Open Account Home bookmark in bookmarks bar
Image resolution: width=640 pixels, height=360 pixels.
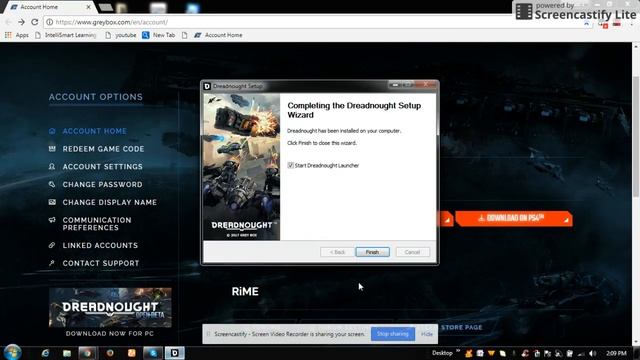click(x=218, y=35)
